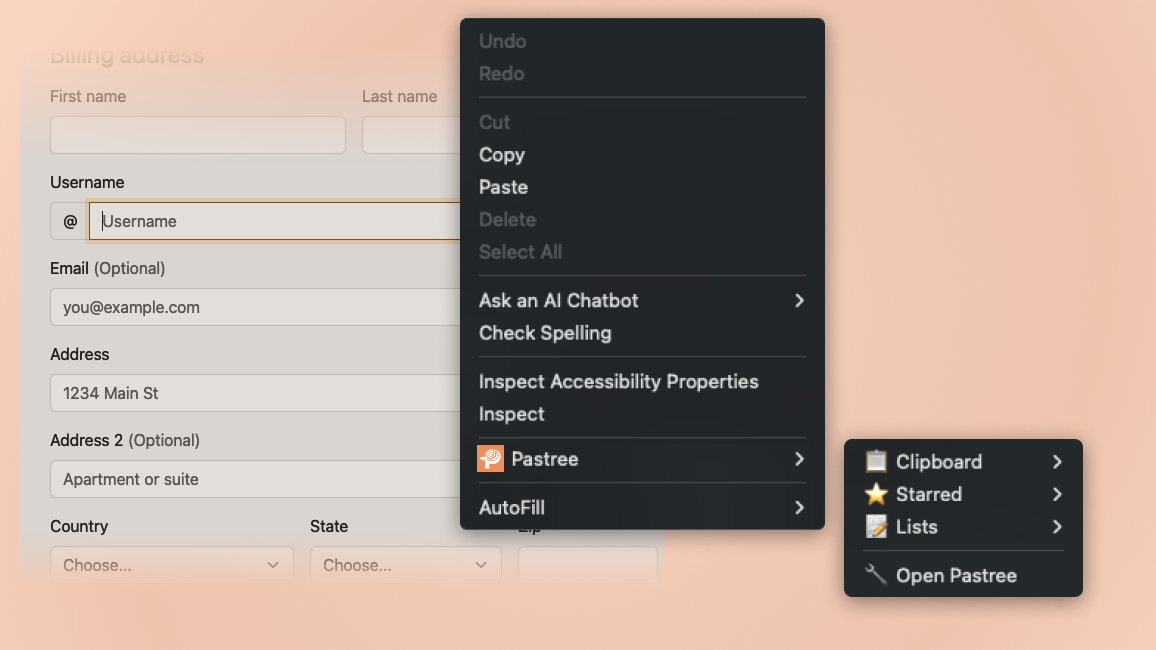Image resolution: width=1156 pixels, height=650 pixels.
Task: Click the @ symbol before the Username field
Action: 67,220
